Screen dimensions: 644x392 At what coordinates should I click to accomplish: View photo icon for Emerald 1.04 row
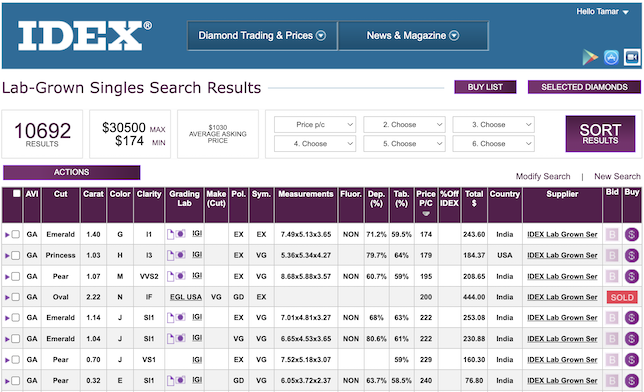[180, 338]
